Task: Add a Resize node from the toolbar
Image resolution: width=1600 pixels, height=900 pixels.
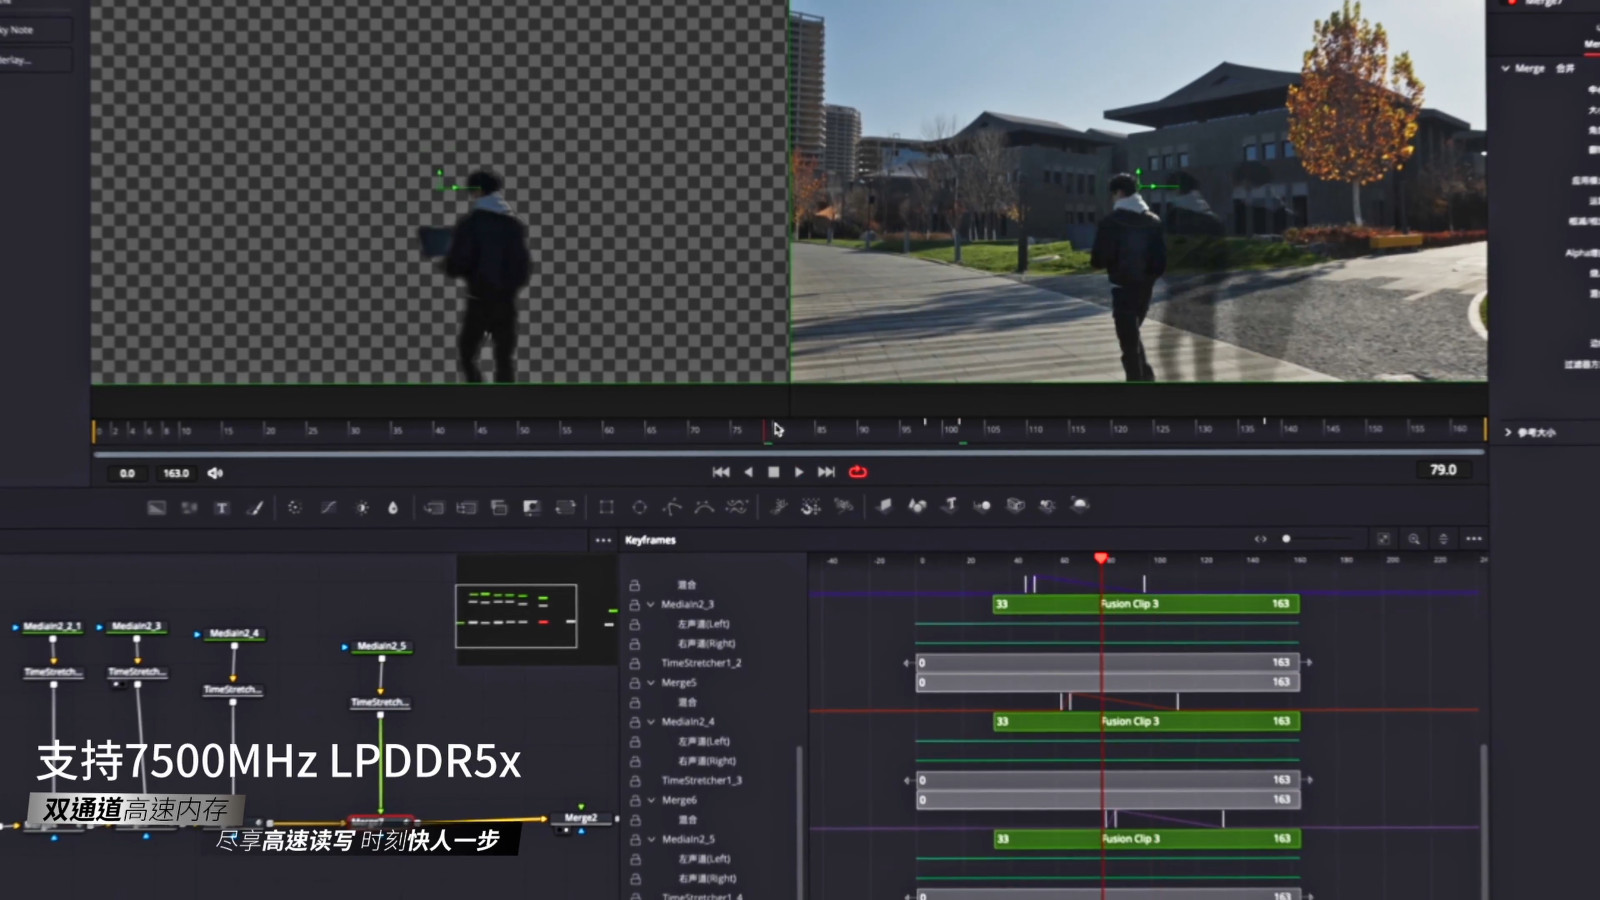Action: coord(532,507)
